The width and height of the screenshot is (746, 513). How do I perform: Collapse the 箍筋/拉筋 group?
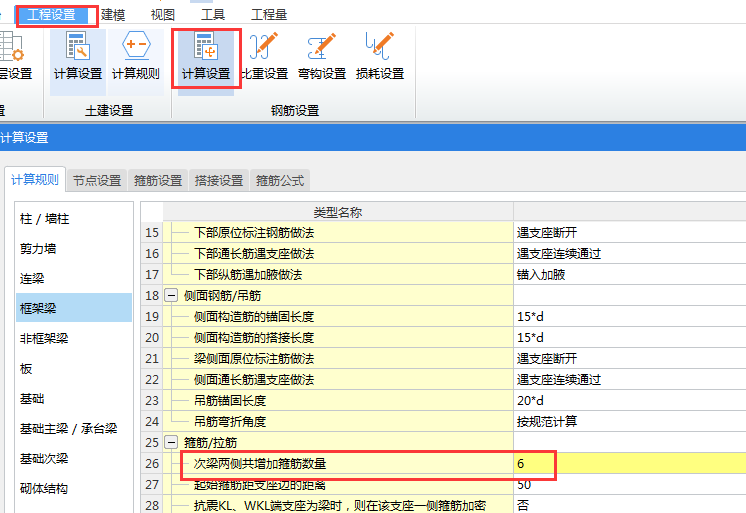pyautogui.click(x=171, y=443)
